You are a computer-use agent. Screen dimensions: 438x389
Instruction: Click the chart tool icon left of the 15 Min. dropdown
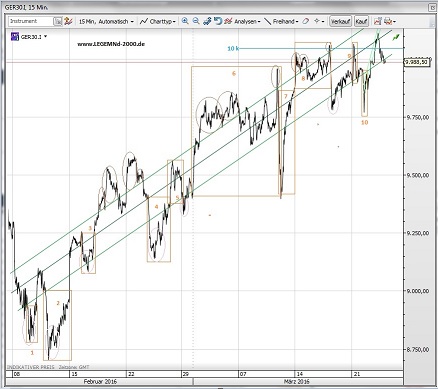point(68,21)
